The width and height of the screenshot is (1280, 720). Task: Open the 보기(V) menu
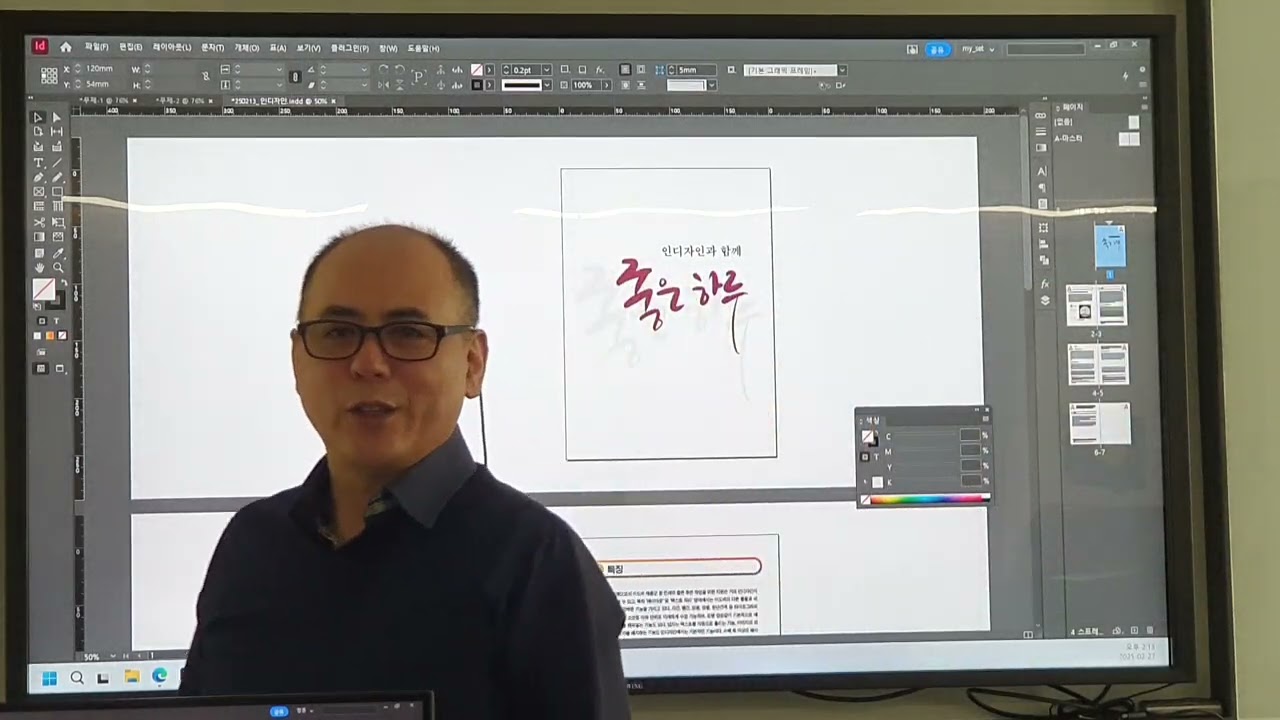click(308, 48)
